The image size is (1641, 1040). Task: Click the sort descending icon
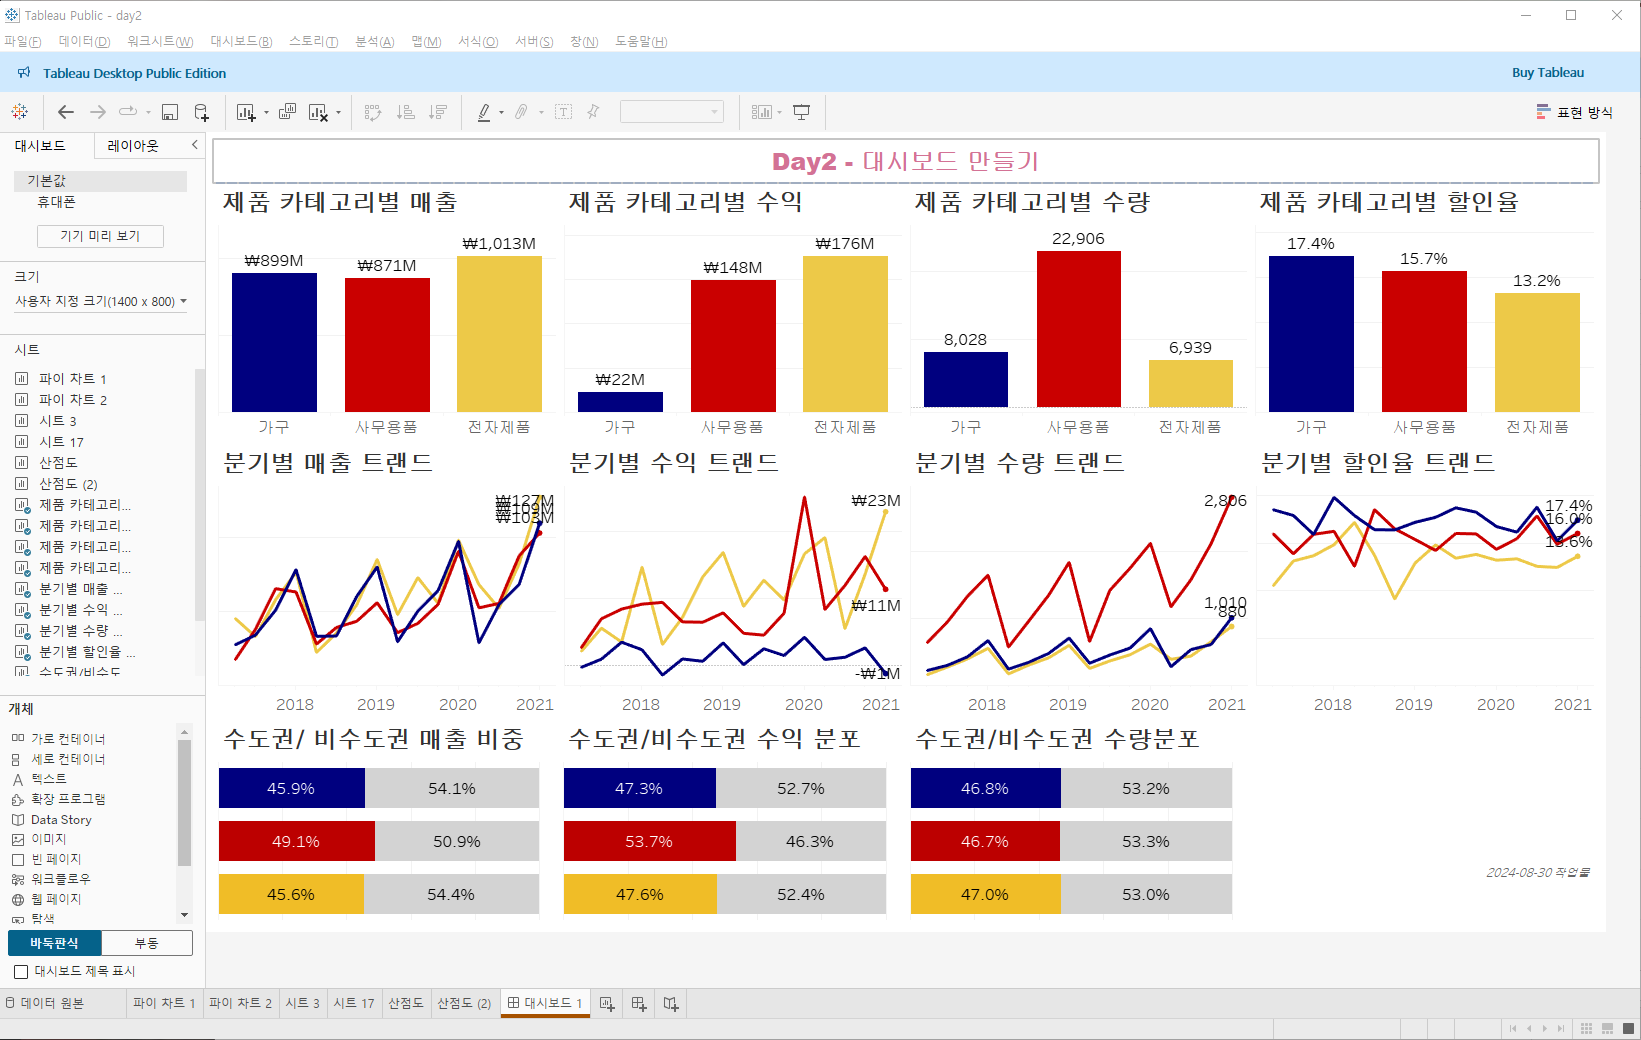pos(438,112)
